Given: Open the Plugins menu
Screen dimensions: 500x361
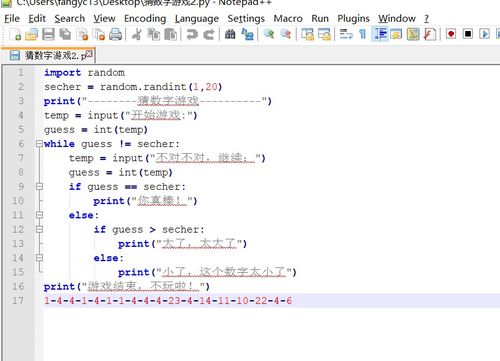Looking at the screenshot, I should tap(353, 18).
